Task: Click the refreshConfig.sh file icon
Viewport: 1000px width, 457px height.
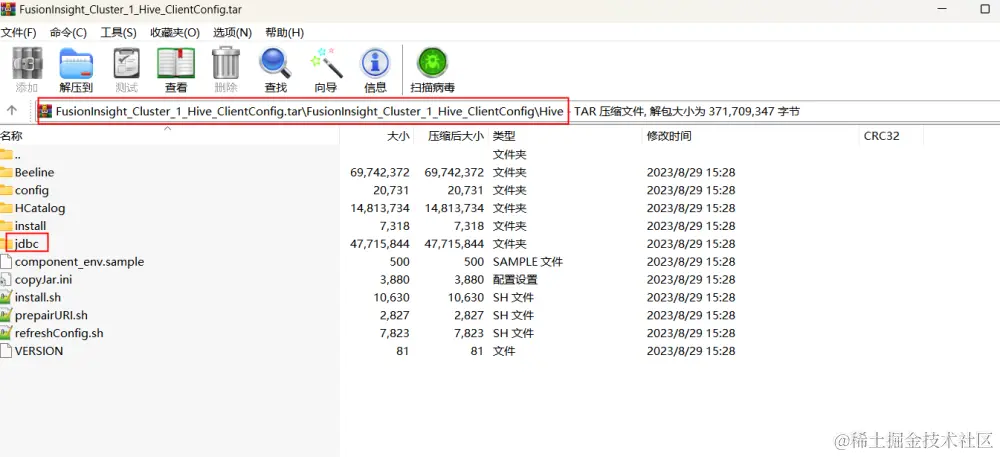Action: click(6, 333)
